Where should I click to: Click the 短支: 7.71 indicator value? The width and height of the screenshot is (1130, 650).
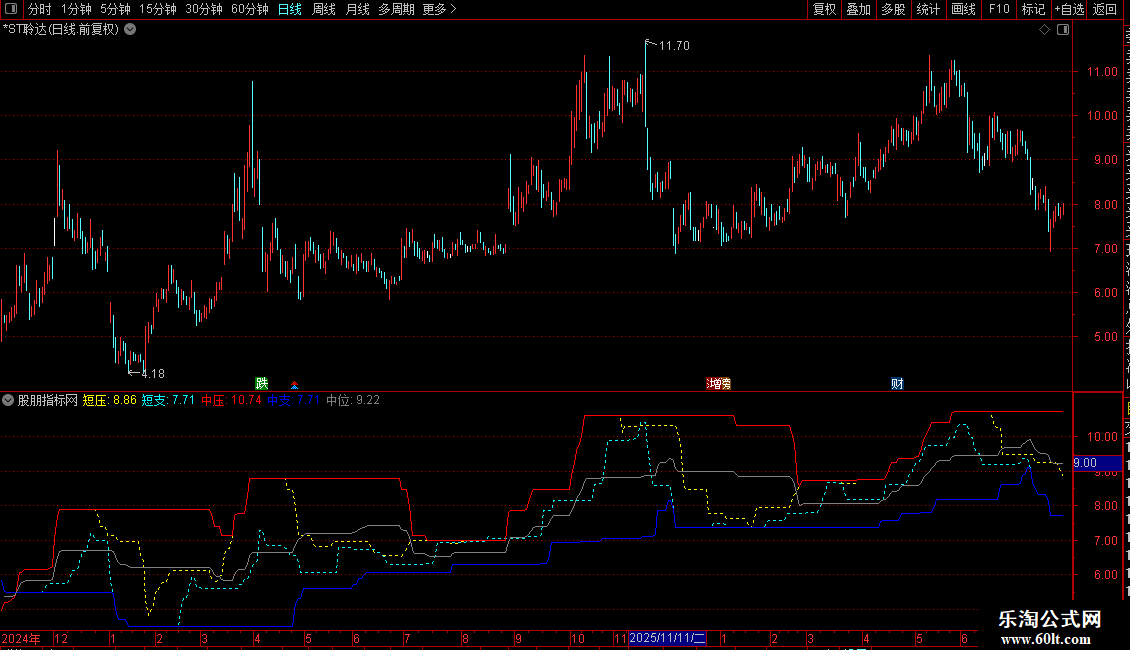tap(168, 400)
